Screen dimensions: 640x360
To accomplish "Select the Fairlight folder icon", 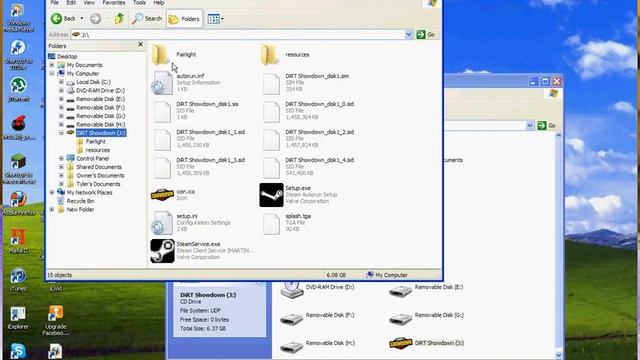I will click(x=160, y=54).
